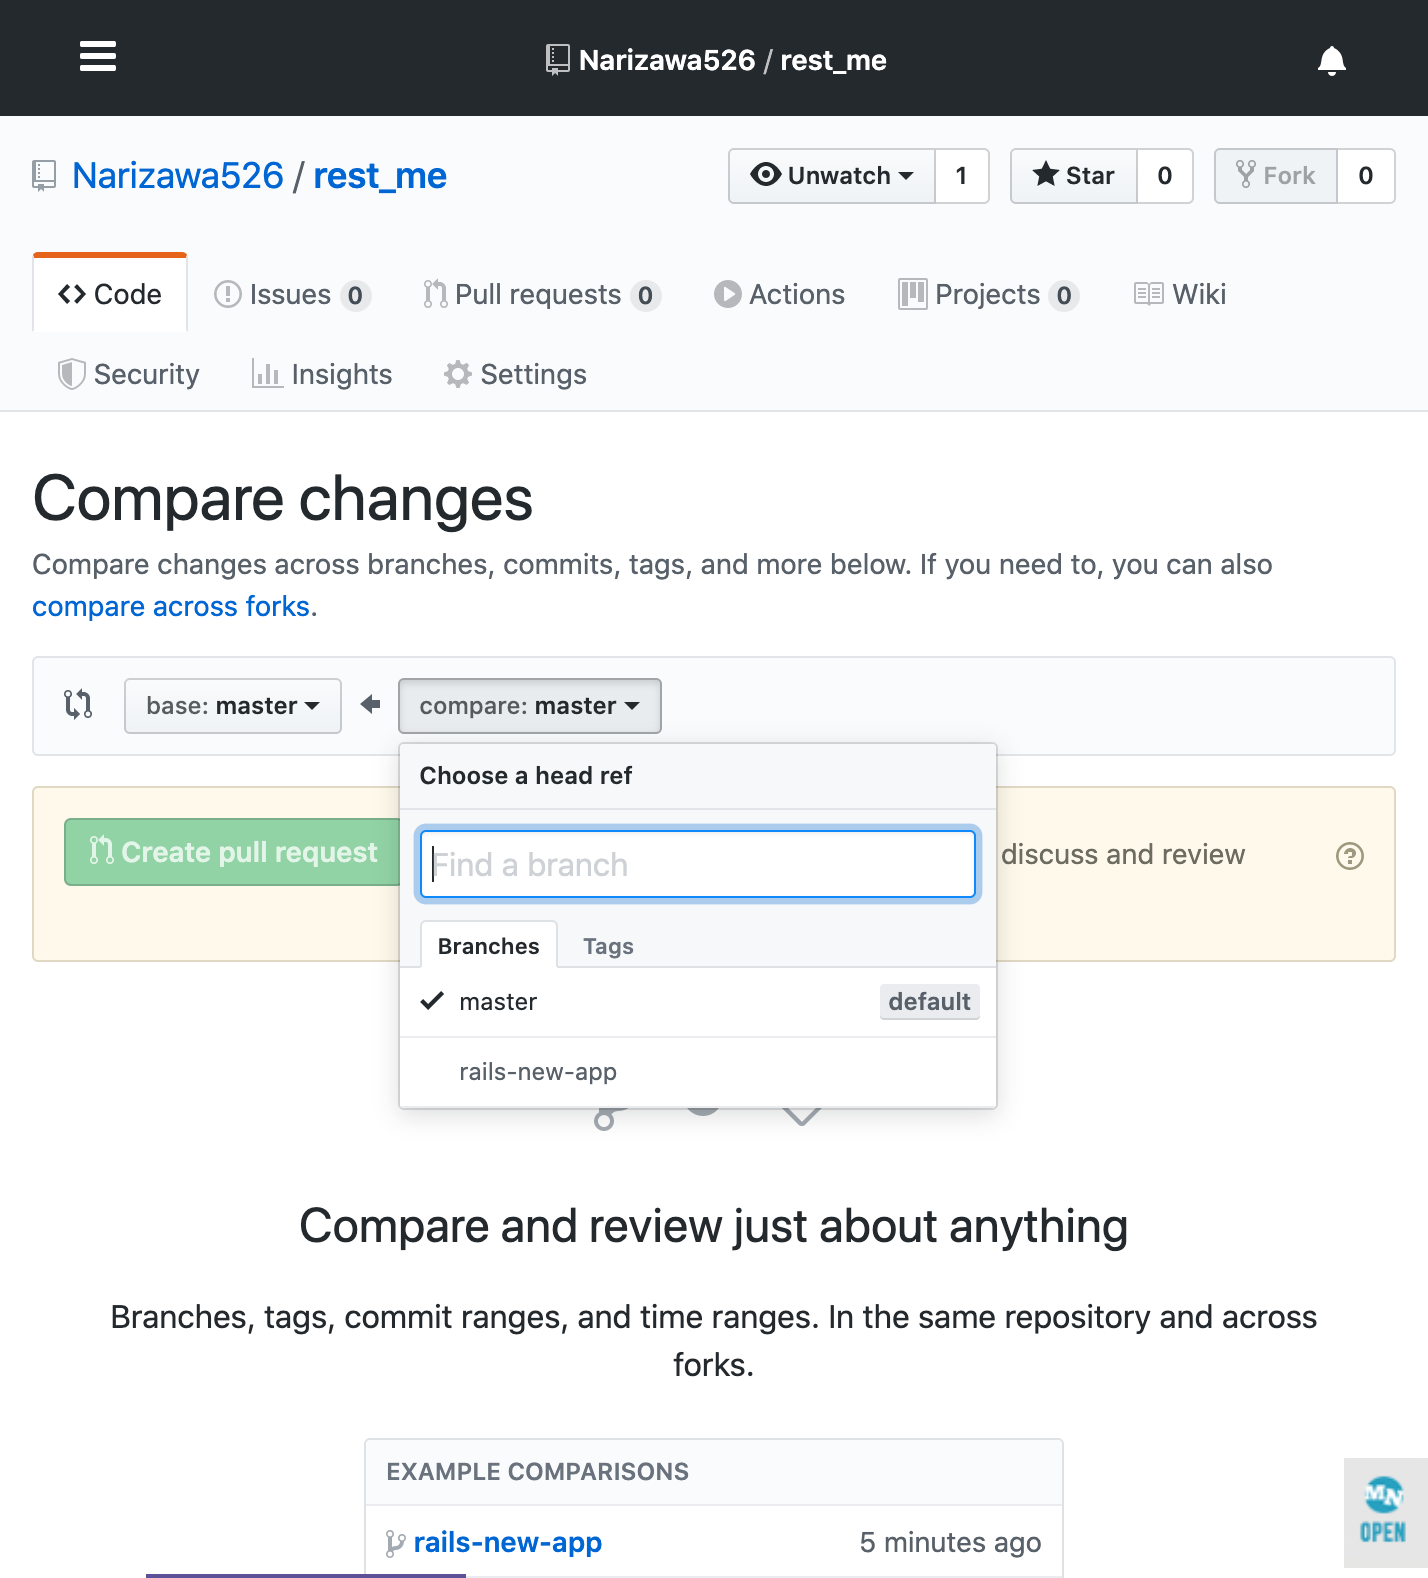Star the repository
Viewport: 1428px width, 1578px height.
pyautogui.click(x=1074, y=176)
